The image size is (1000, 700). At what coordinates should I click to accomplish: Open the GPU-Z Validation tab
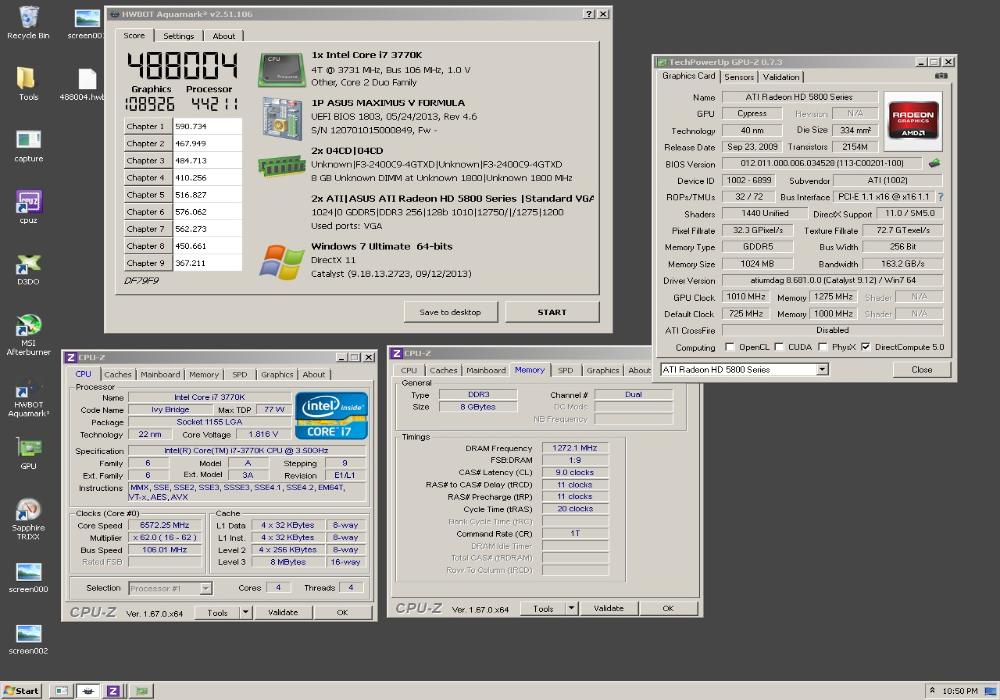click(781, 77)
